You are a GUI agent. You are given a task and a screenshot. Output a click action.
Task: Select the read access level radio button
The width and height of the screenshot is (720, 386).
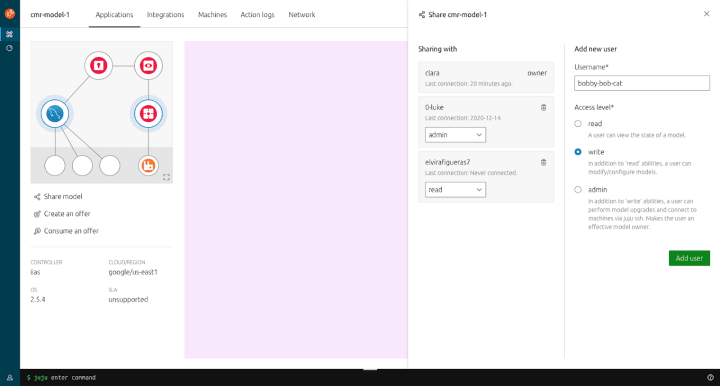pyautogui.click(x=578, y=123)
